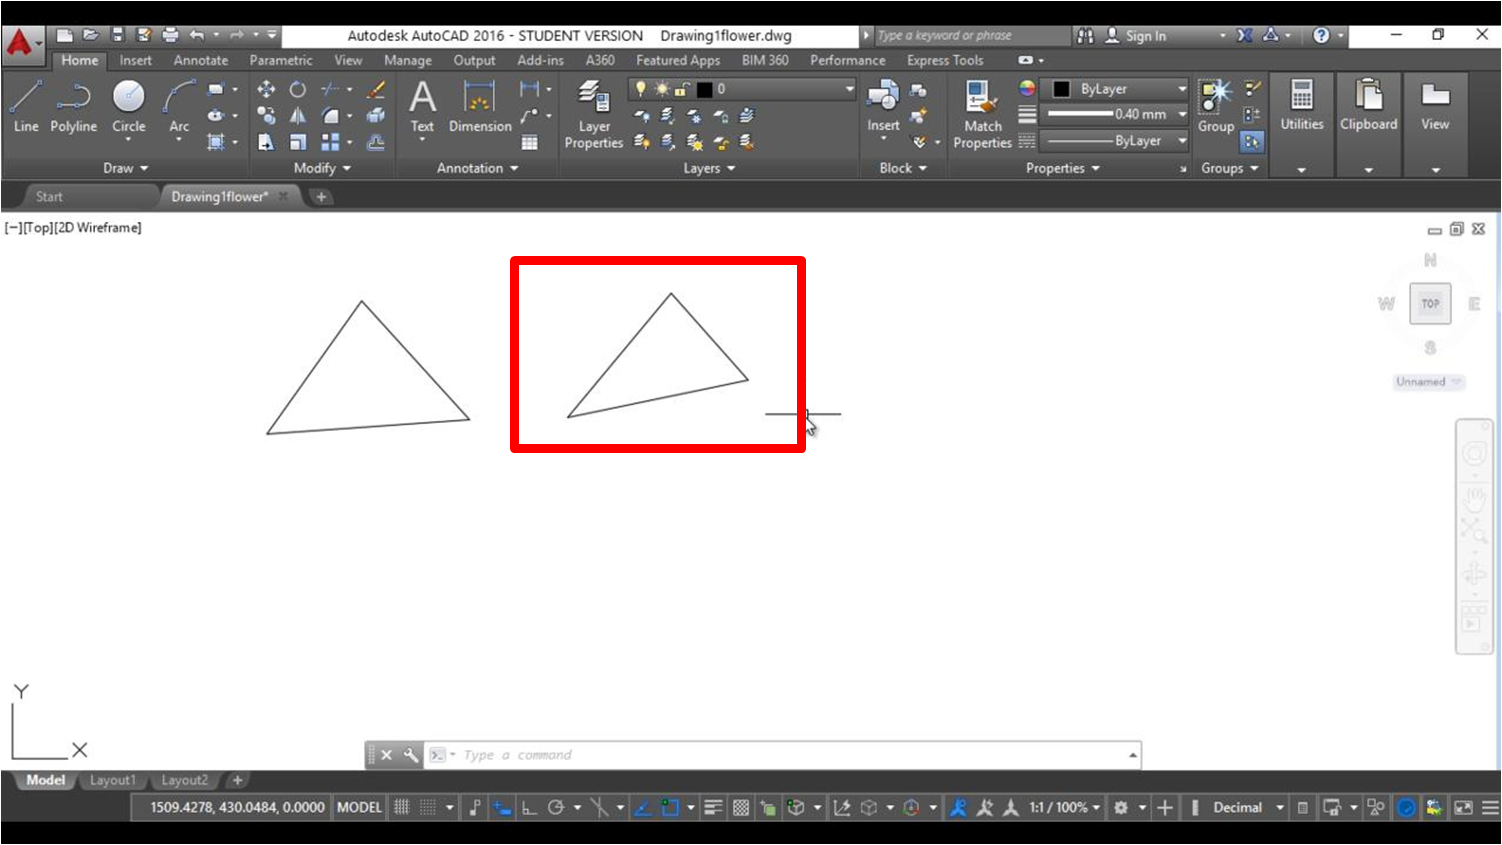Select the Copy tool in Modify panel

266,116
